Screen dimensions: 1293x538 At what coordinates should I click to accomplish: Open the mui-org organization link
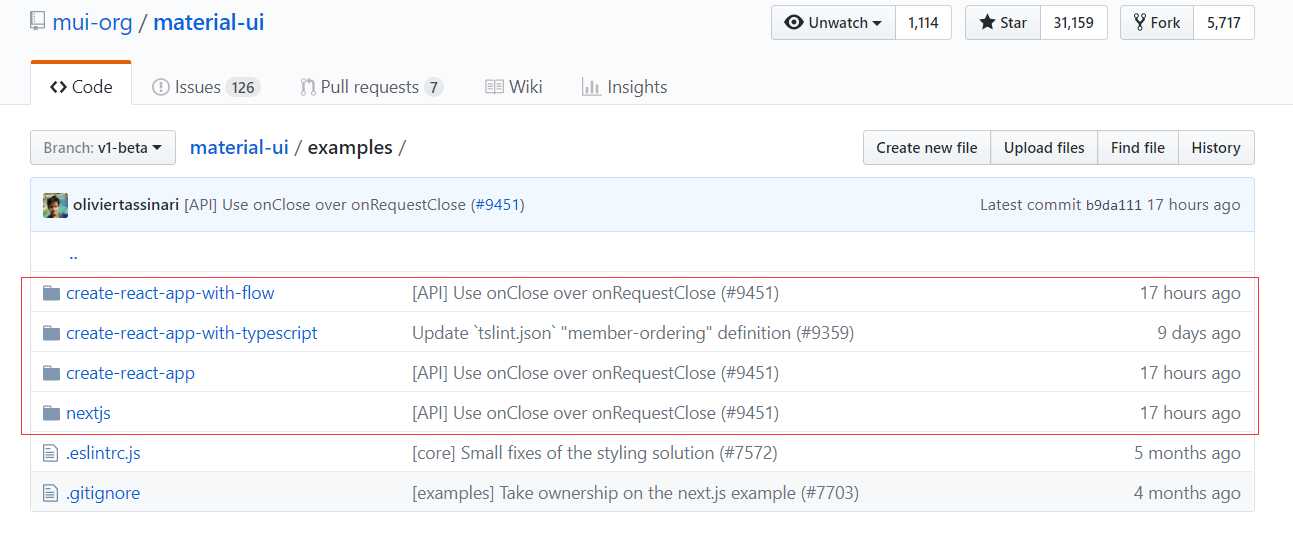91,22
